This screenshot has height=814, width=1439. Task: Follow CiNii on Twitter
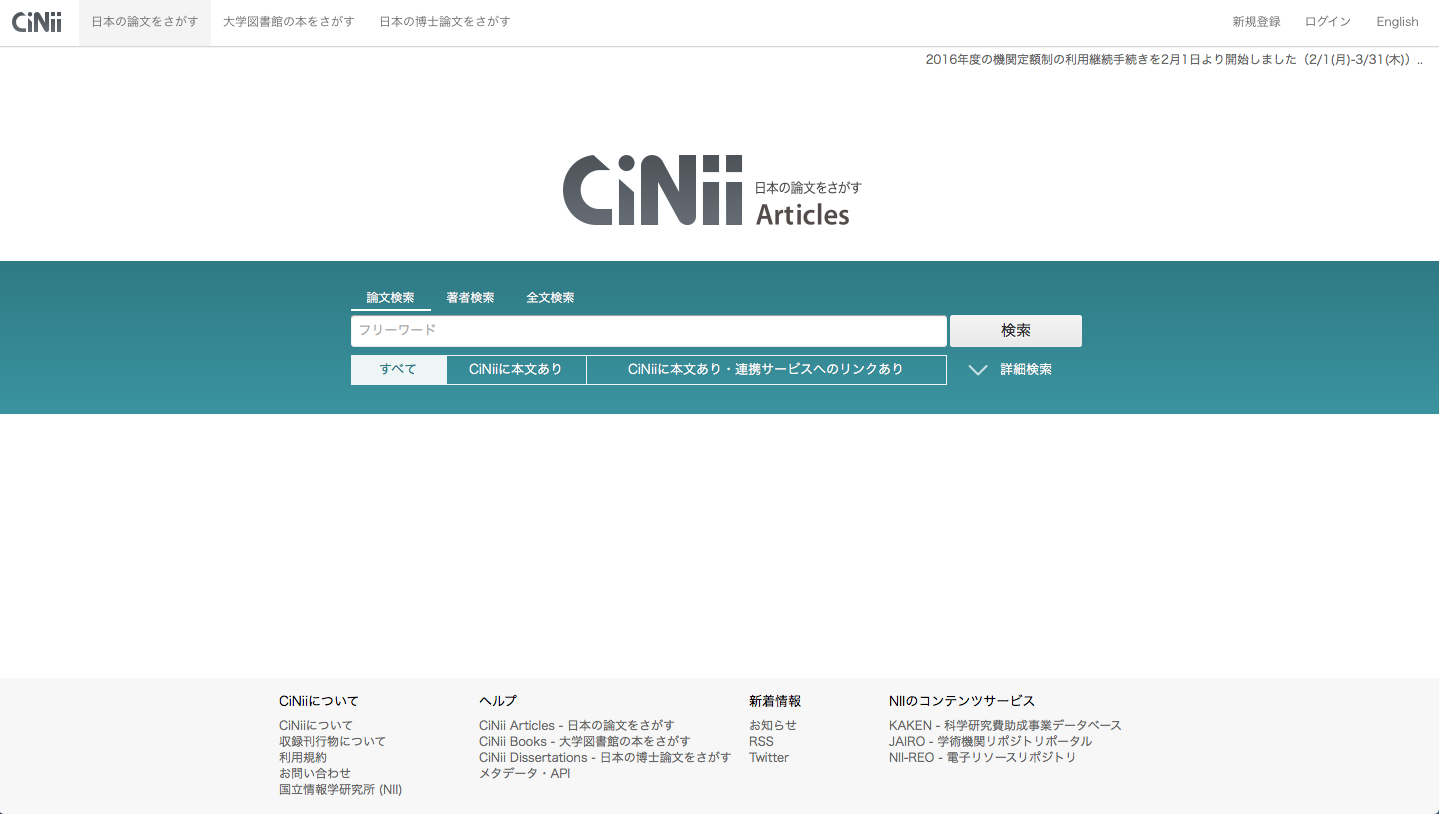(768, 757)
